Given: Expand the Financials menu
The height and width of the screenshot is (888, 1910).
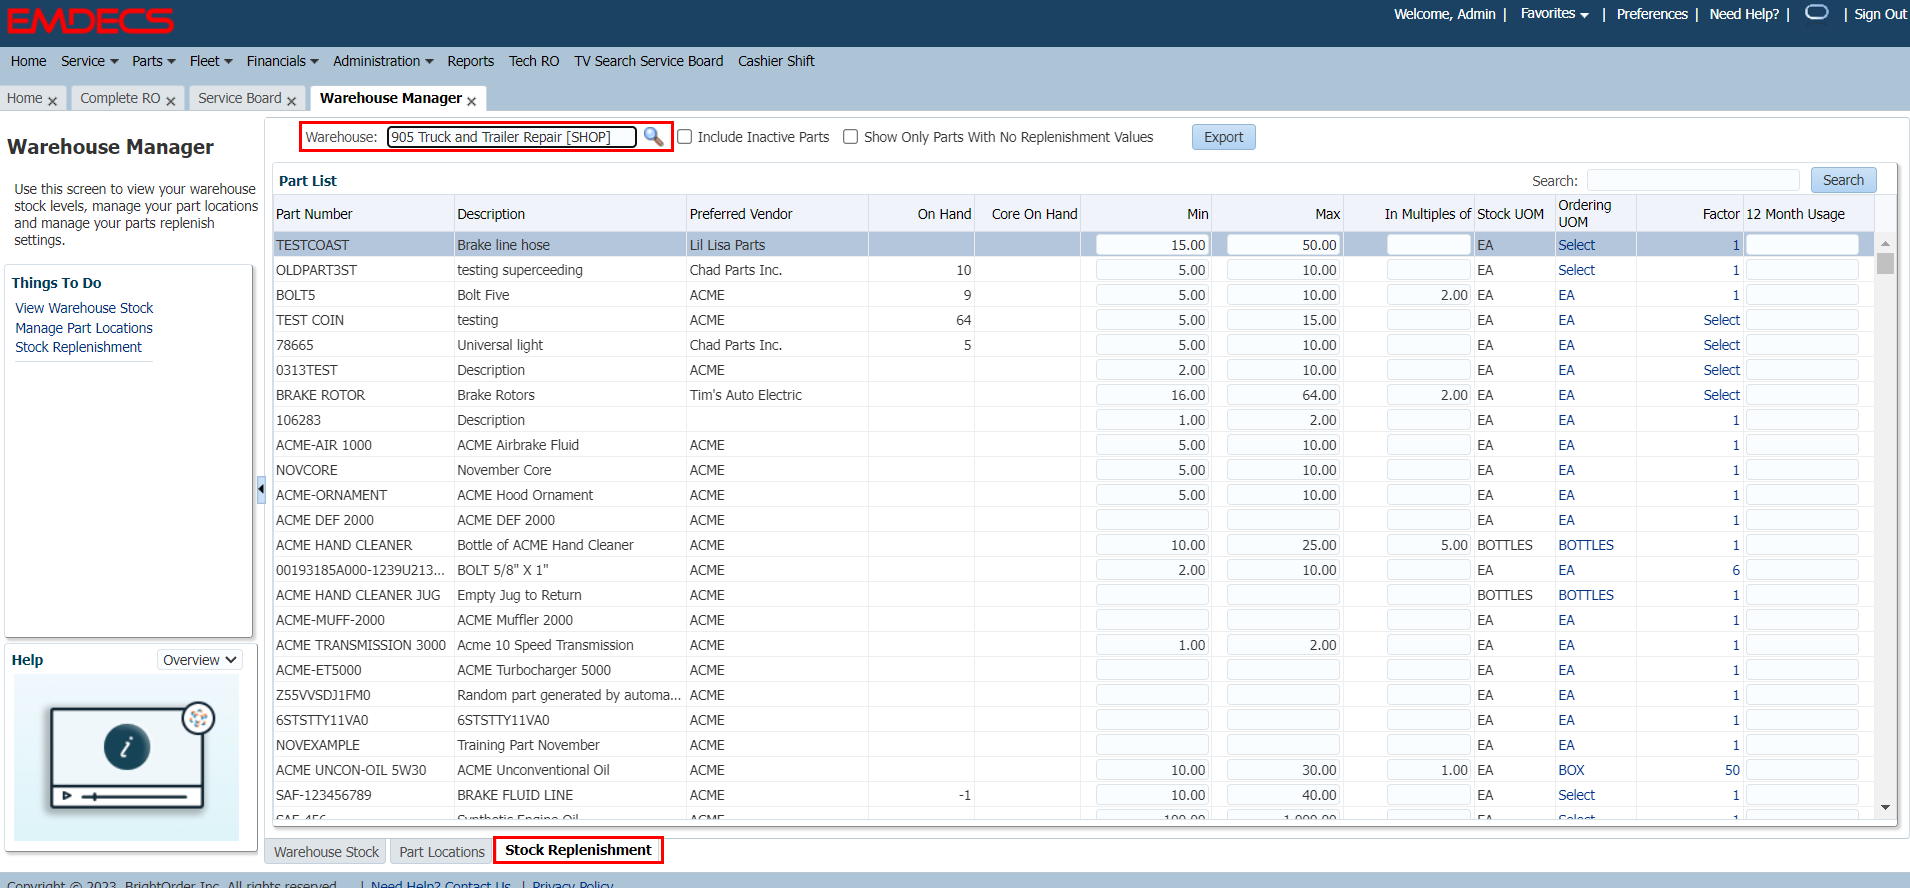Looking at the screenshot, I should (282, 61).
